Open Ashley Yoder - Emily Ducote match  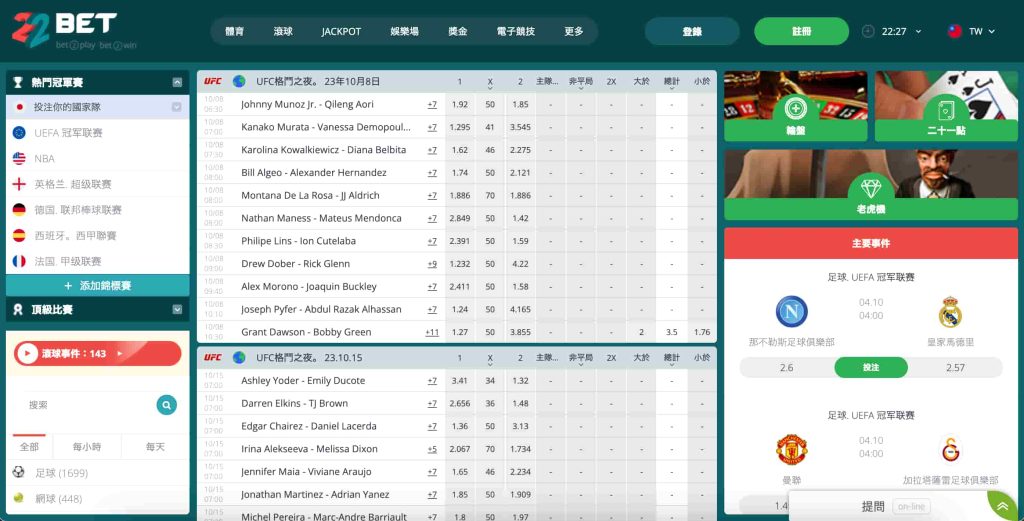tap(303, 381)
